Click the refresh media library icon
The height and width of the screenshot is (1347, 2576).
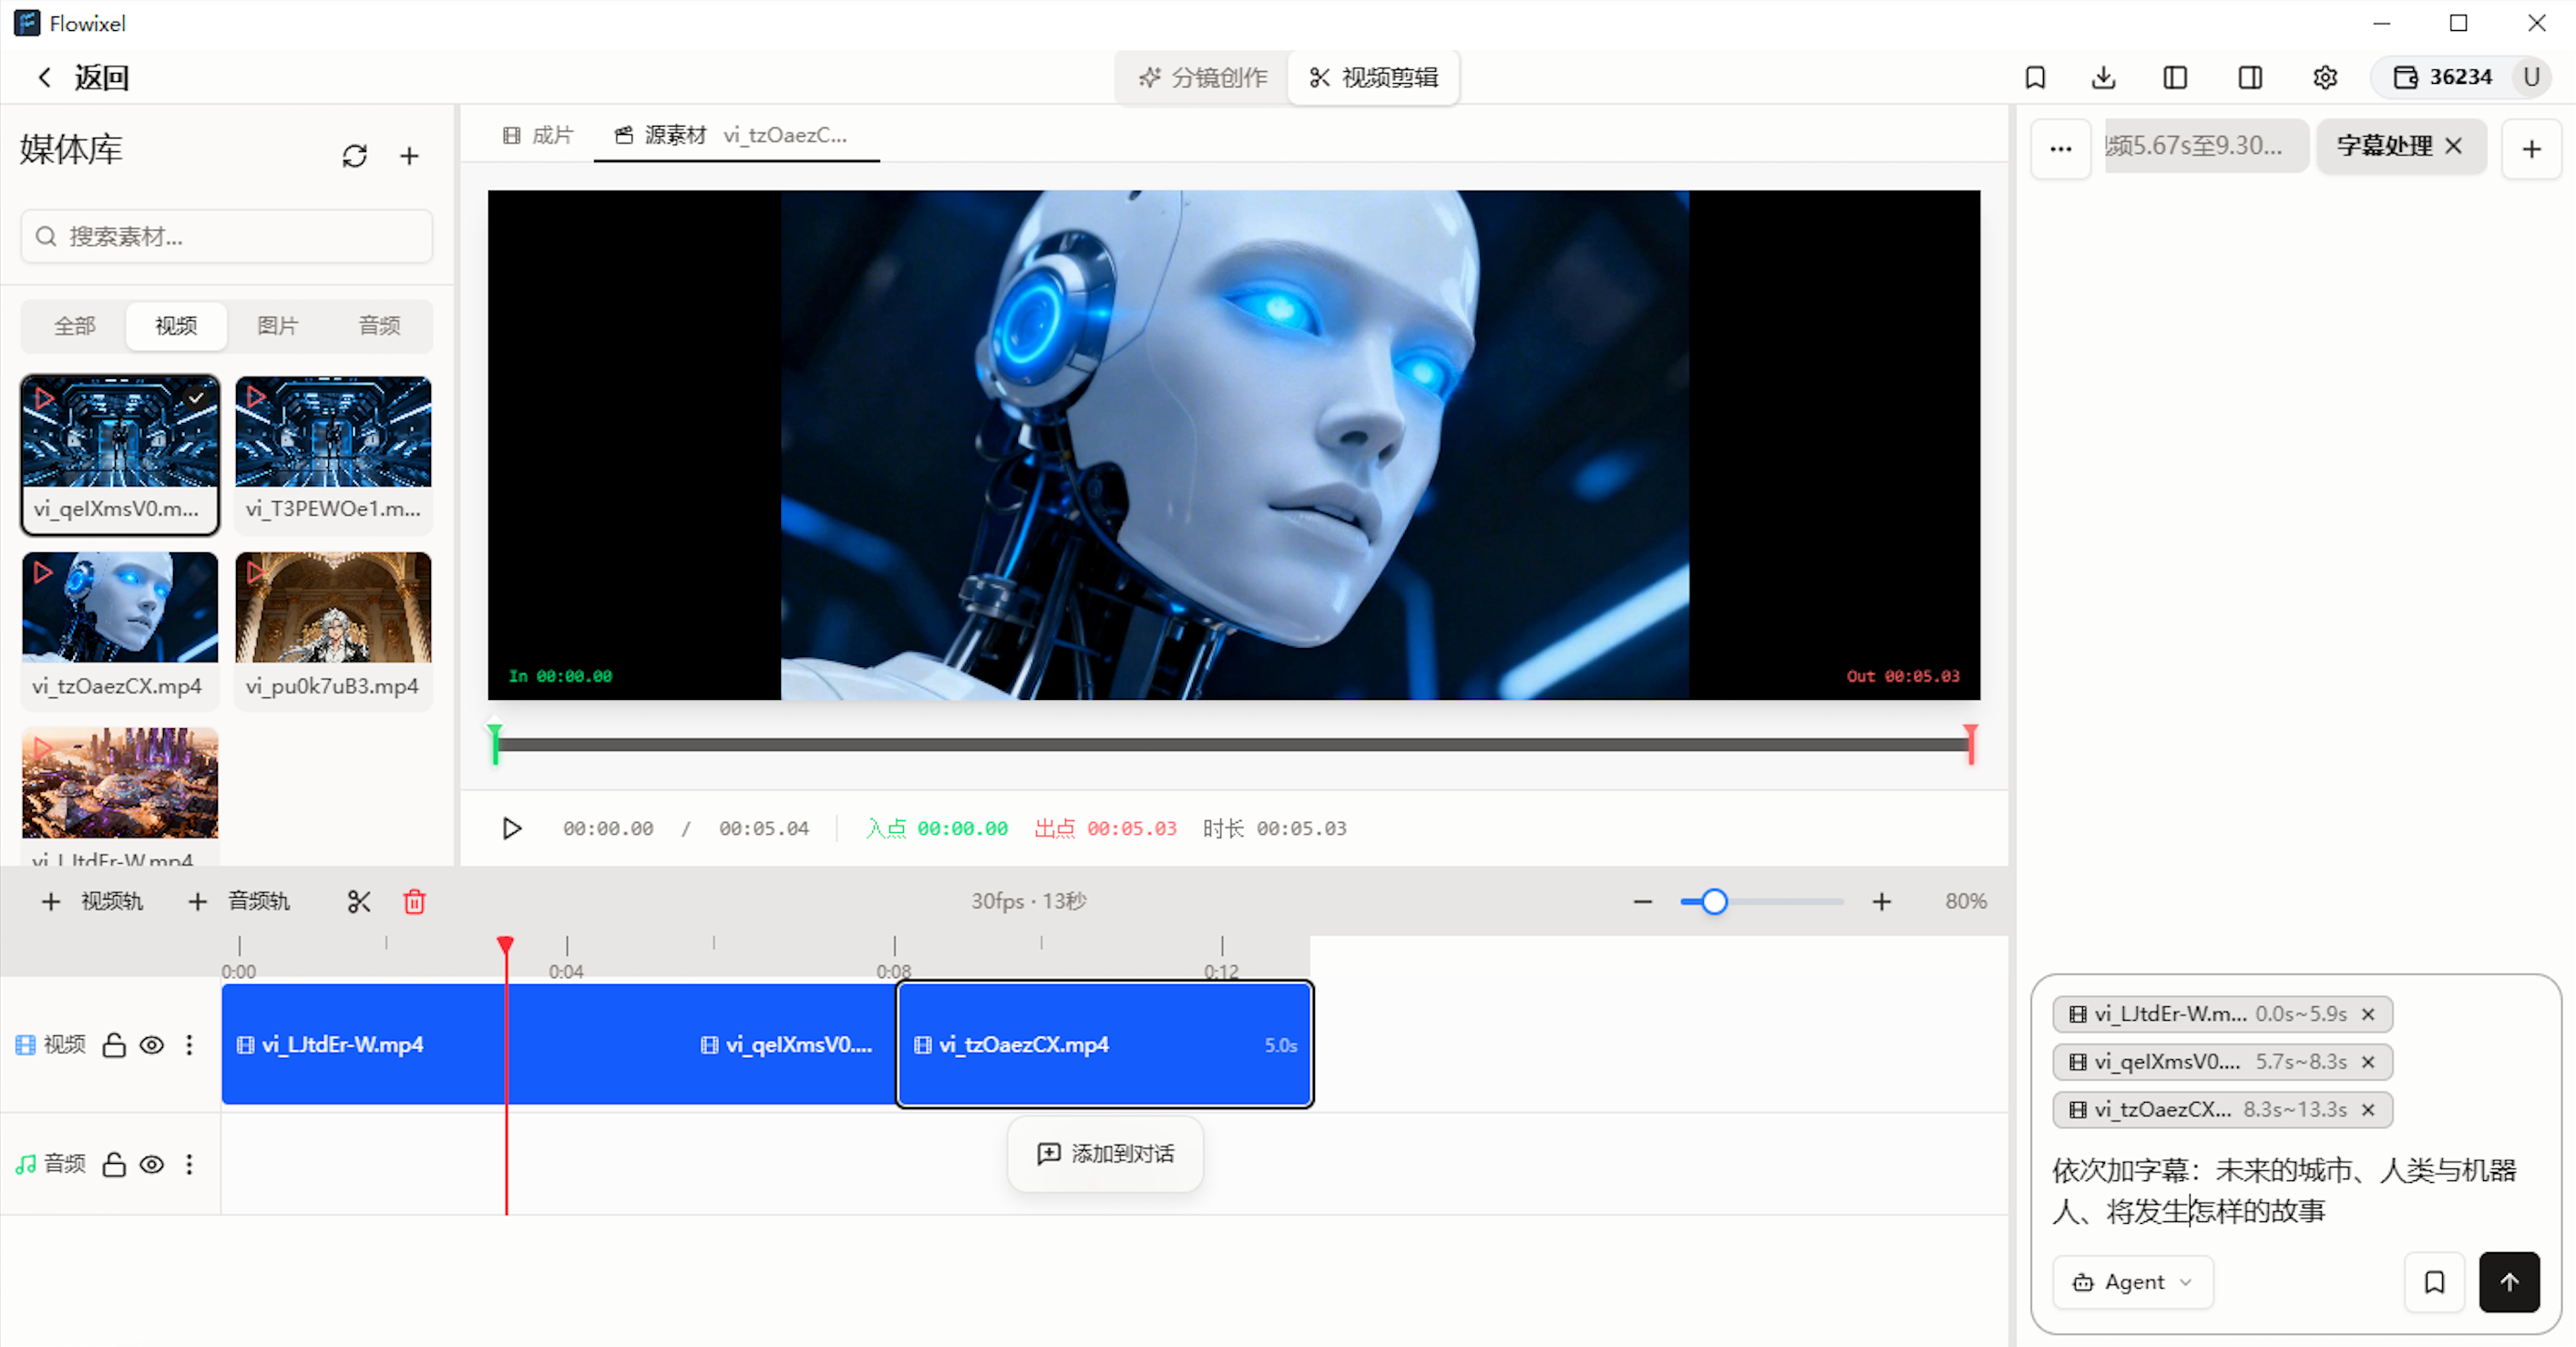point(354,156)
